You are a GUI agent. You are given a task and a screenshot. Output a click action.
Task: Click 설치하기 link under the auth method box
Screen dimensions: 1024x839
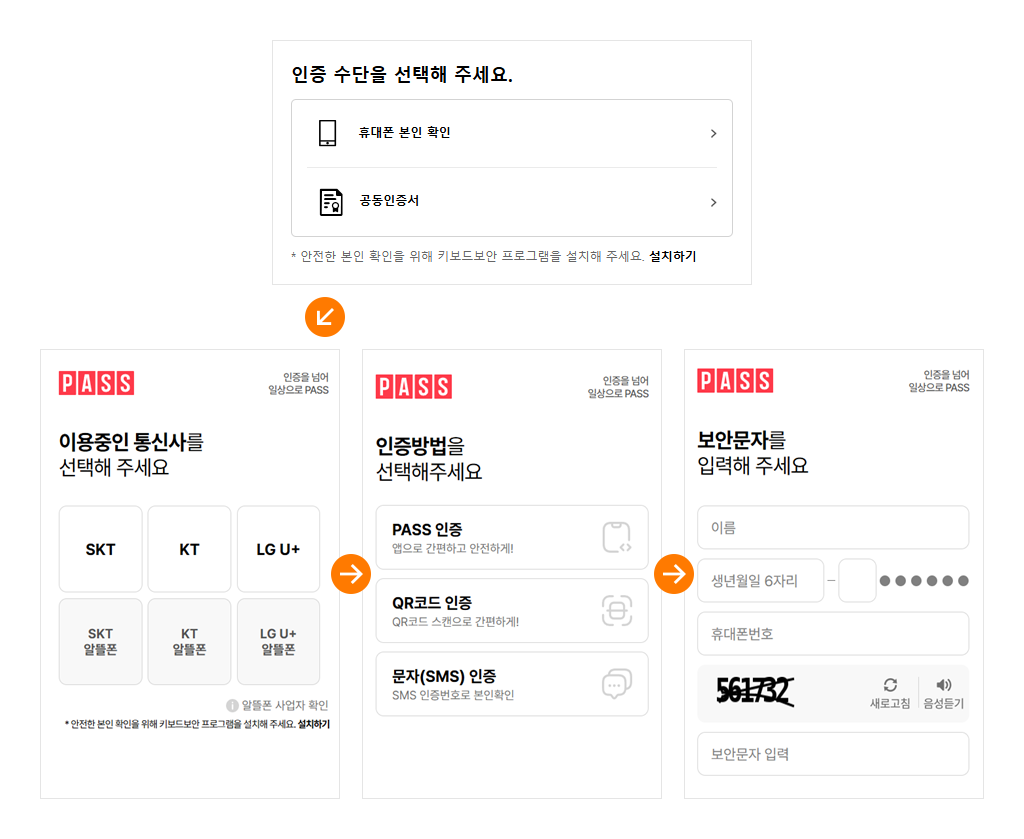[672, 257]
